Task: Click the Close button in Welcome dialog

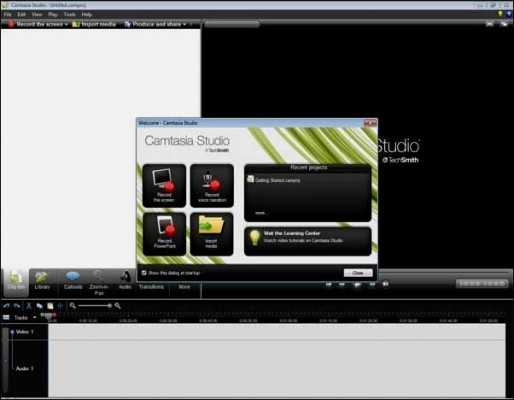Action: click(x=358, y=273)
